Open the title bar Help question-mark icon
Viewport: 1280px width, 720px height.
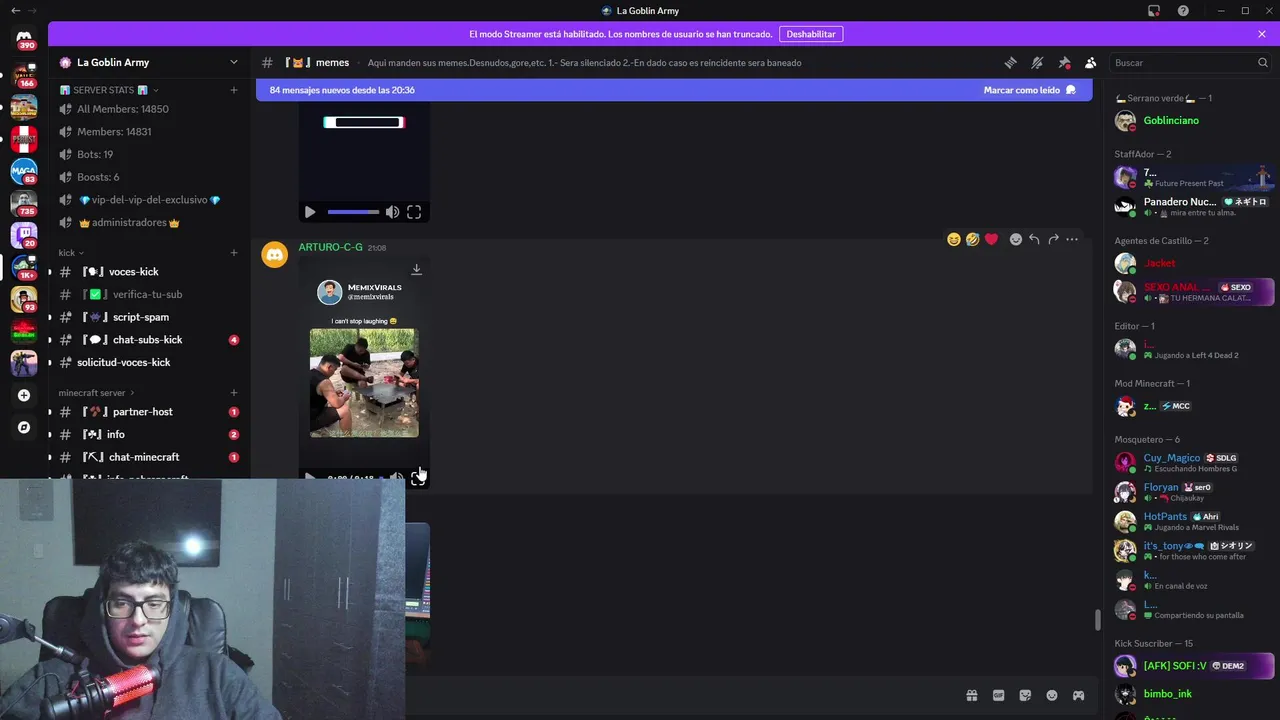pos(1183,11)
